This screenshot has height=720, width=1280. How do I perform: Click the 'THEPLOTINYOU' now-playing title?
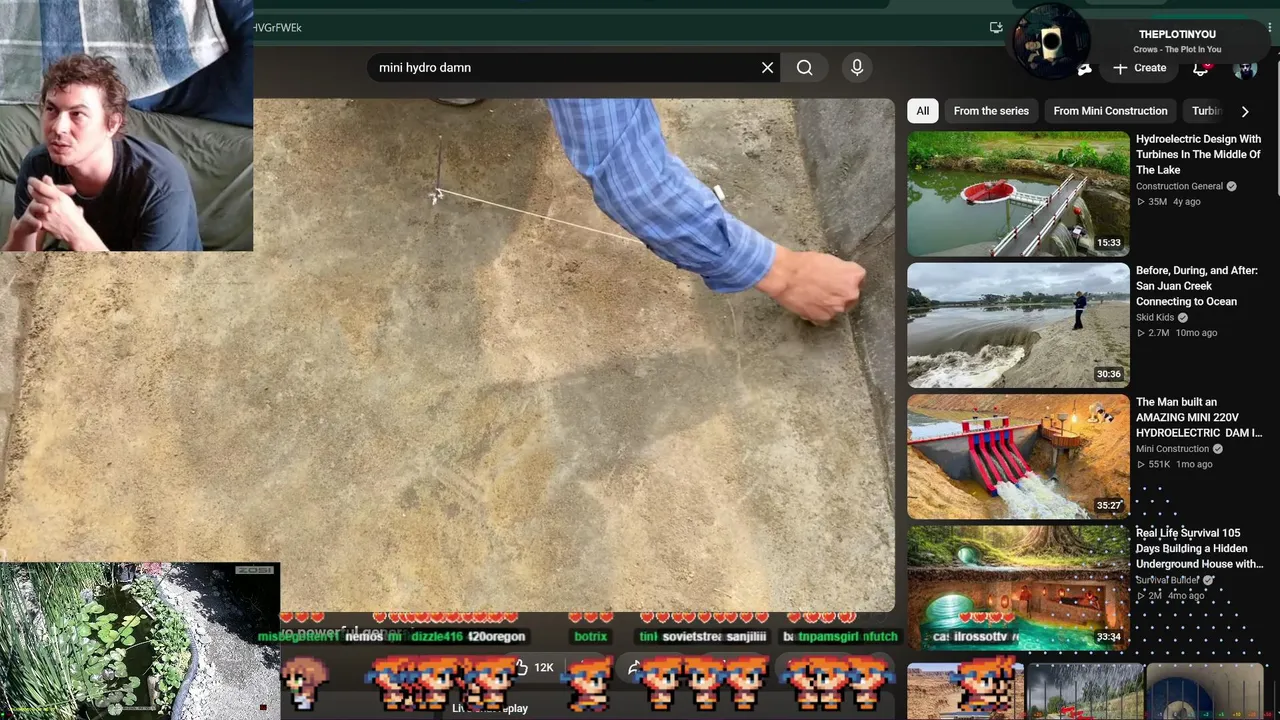tap(1177, 35)
